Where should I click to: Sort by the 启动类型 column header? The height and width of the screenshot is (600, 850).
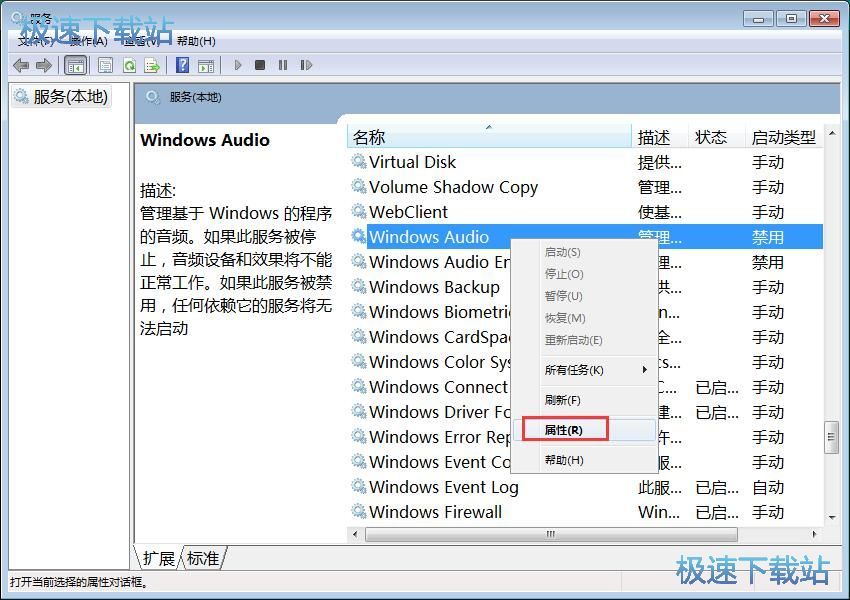click(x=784, y=137)
